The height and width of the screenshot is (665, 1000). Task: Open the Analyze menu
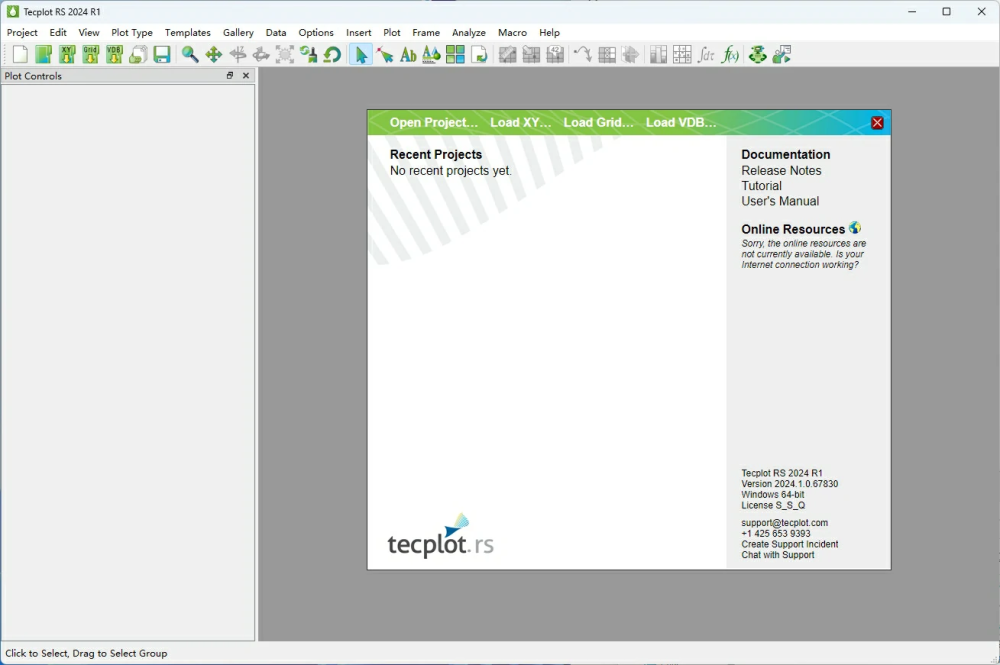(469, 33)
